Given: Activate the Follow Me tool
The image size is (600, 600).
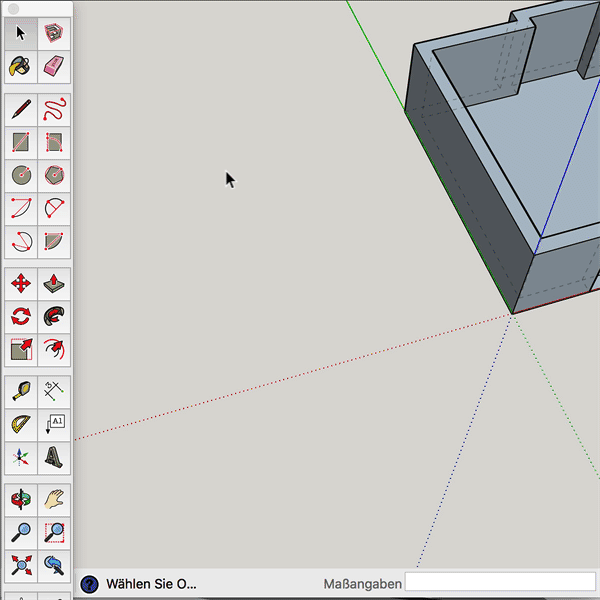Looking at the screenshot, I should coord(54,317).
